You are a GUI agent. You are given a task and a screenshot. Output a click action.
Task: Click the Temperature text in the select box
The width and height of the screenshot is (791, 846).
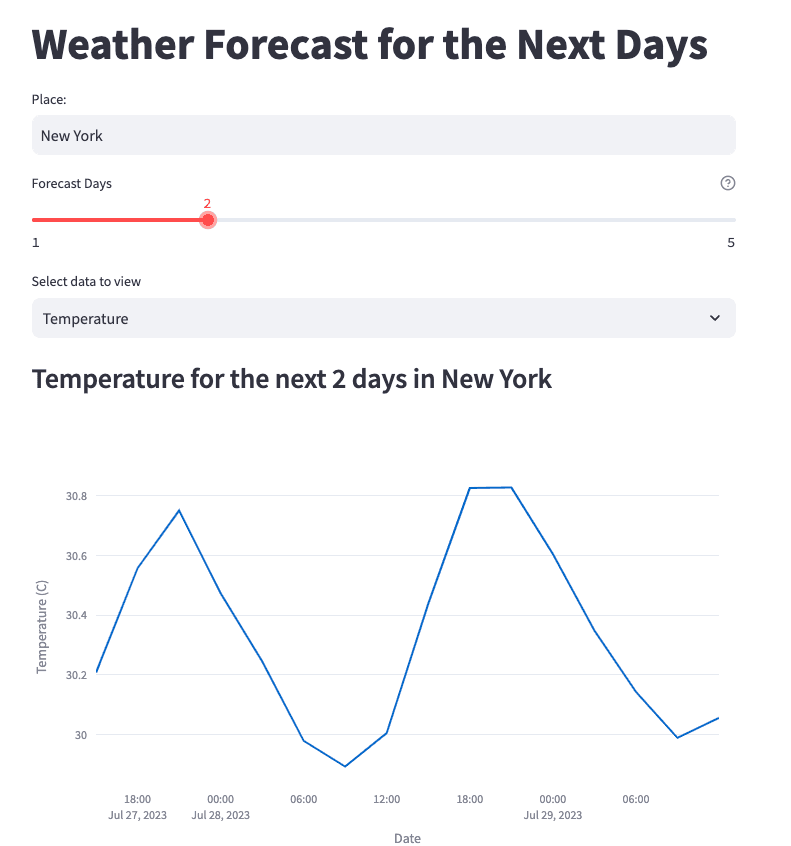pyautogui.click(x=85, y=319)
